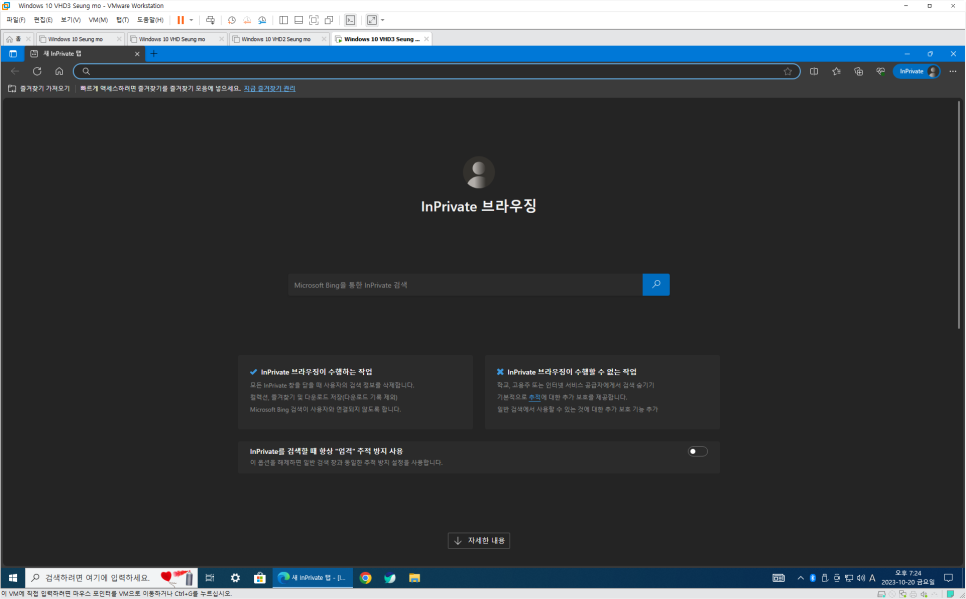Open a new Edge tab with plus button
This screenshot has width=966, height=599.
pyautogui.click(x=154, y=54)
